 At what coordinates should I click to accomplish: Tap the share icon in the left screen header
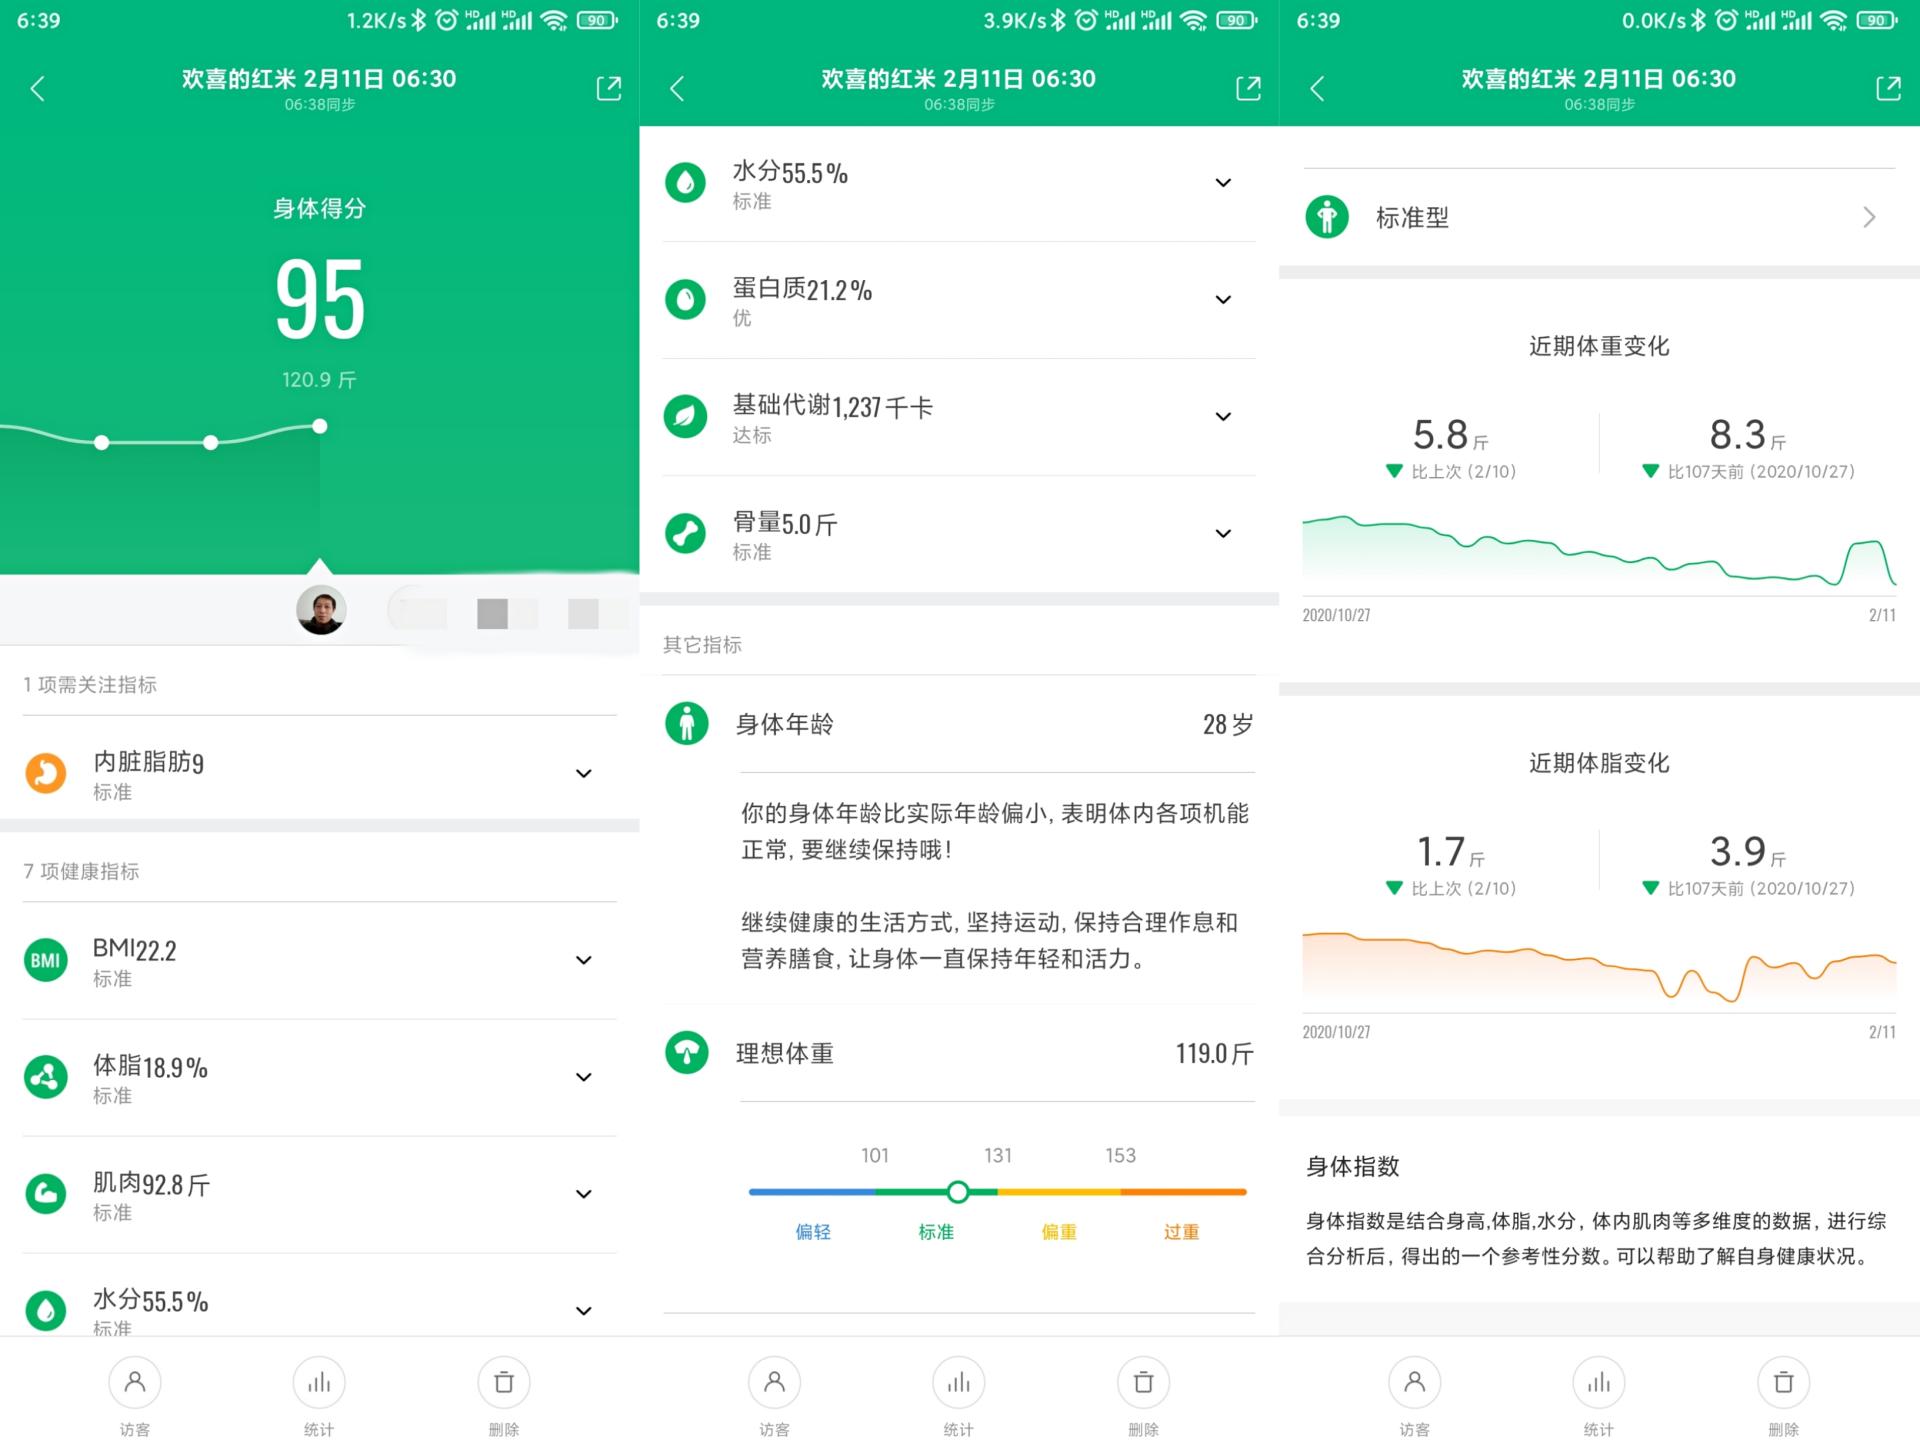coord(609,88)
